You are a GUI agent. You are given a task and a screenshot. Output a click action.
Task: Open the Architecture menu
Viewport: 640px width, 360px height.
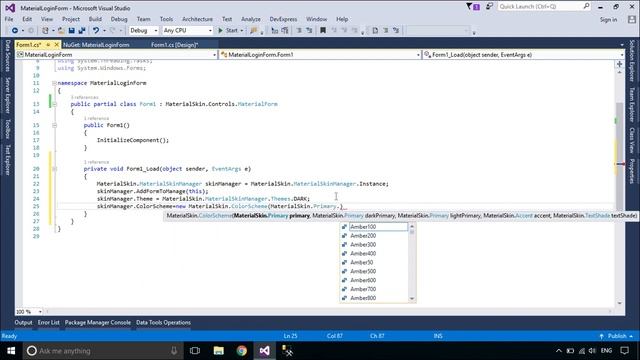click(x=197, y=19)
